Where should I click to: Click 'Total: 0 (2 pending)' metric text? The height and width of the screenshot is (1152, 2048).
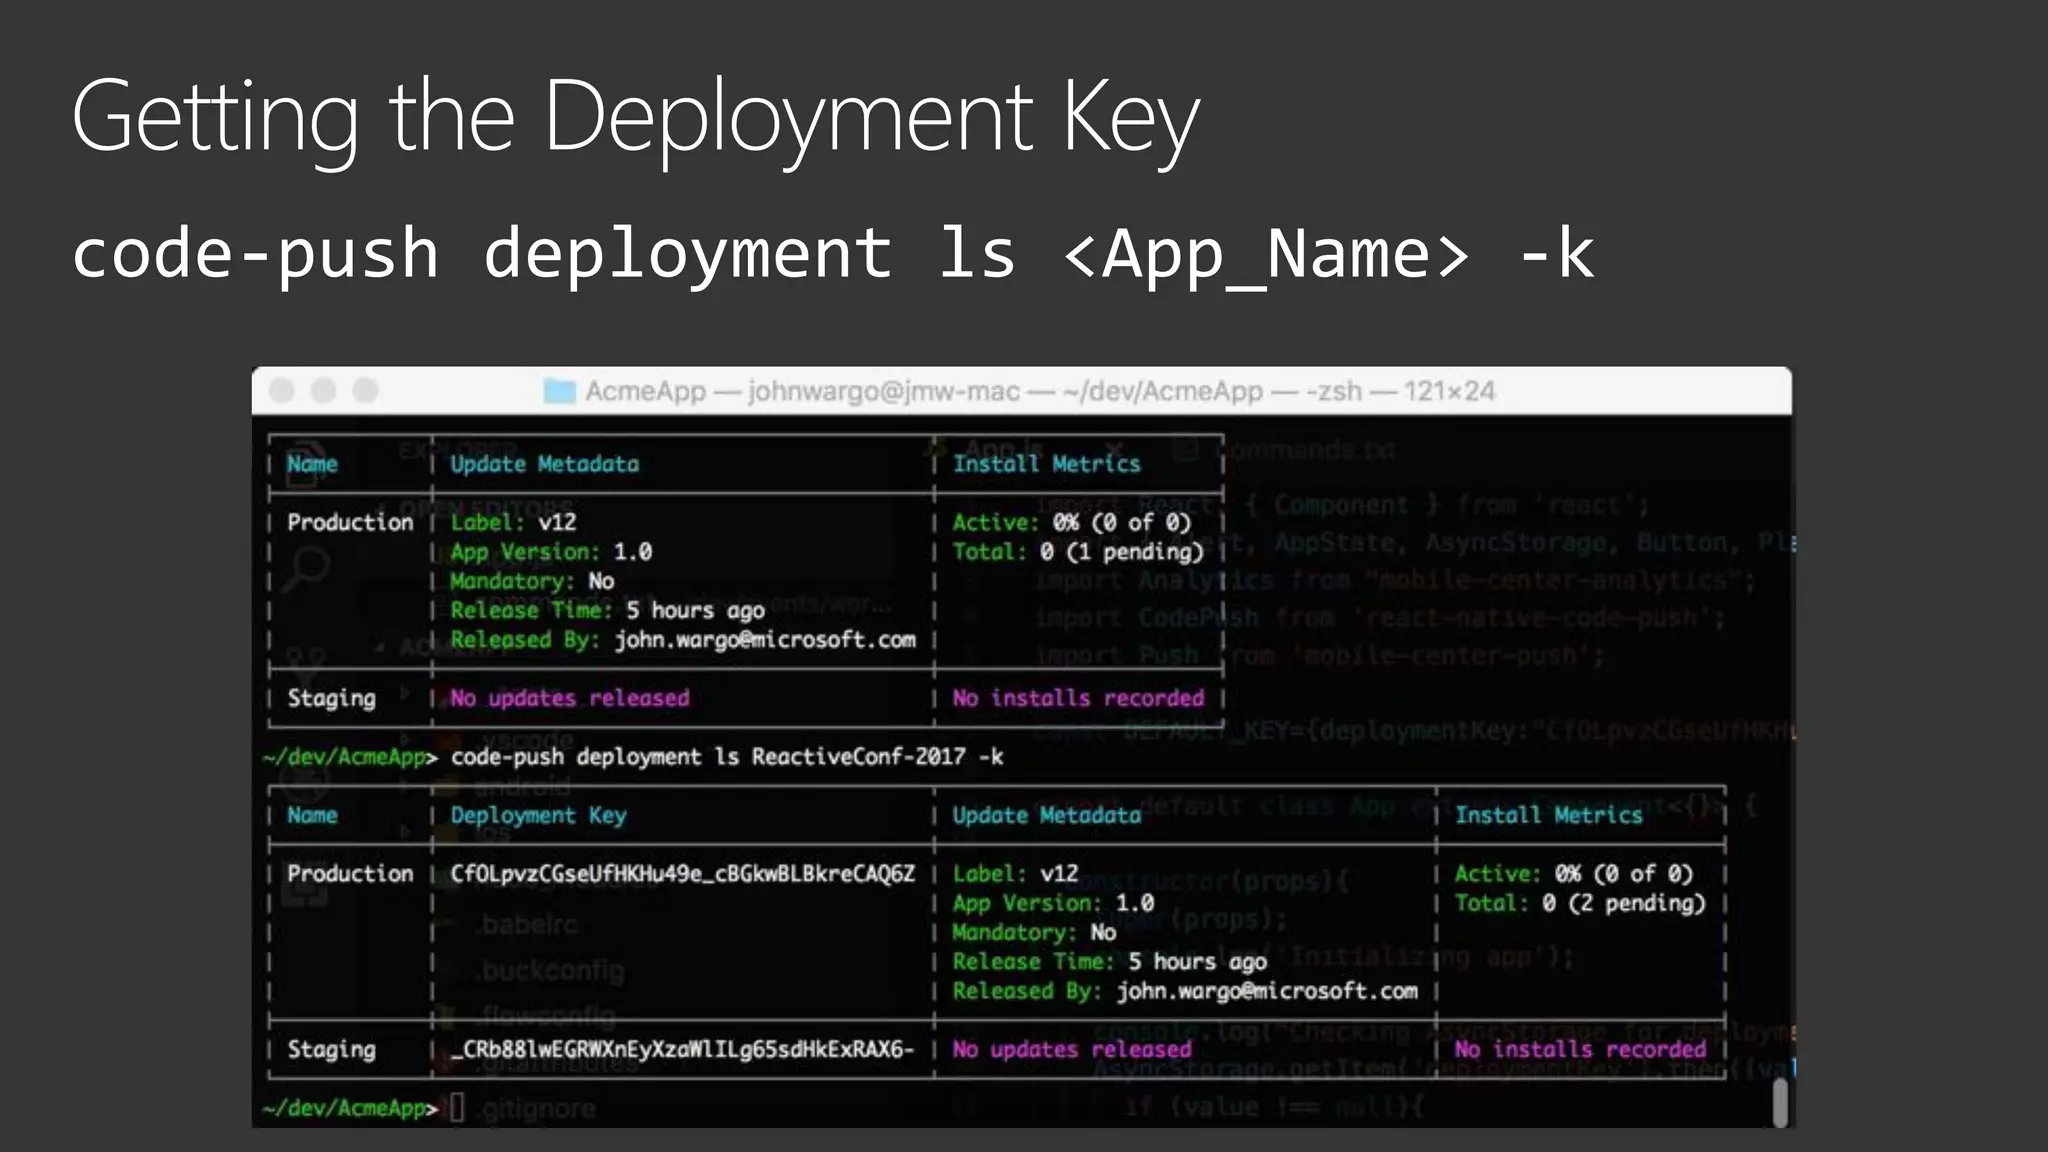[1579, 903]
